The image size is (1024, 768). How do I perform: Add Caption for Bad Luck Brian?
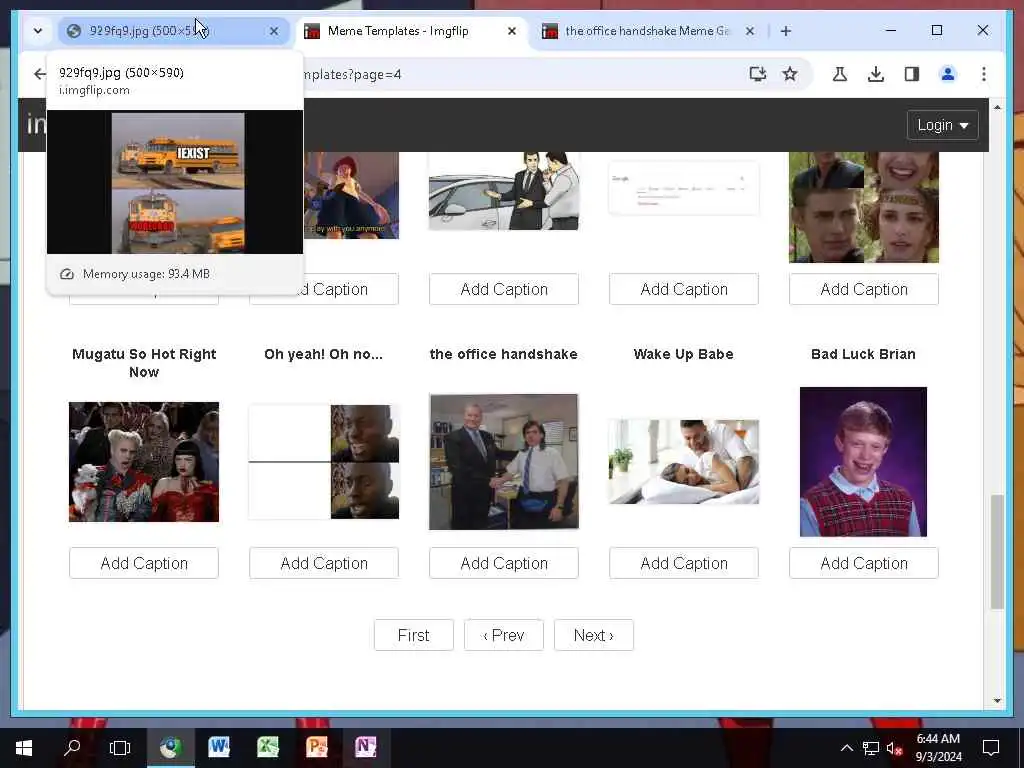pyautogui.click(x=863, y=563)
